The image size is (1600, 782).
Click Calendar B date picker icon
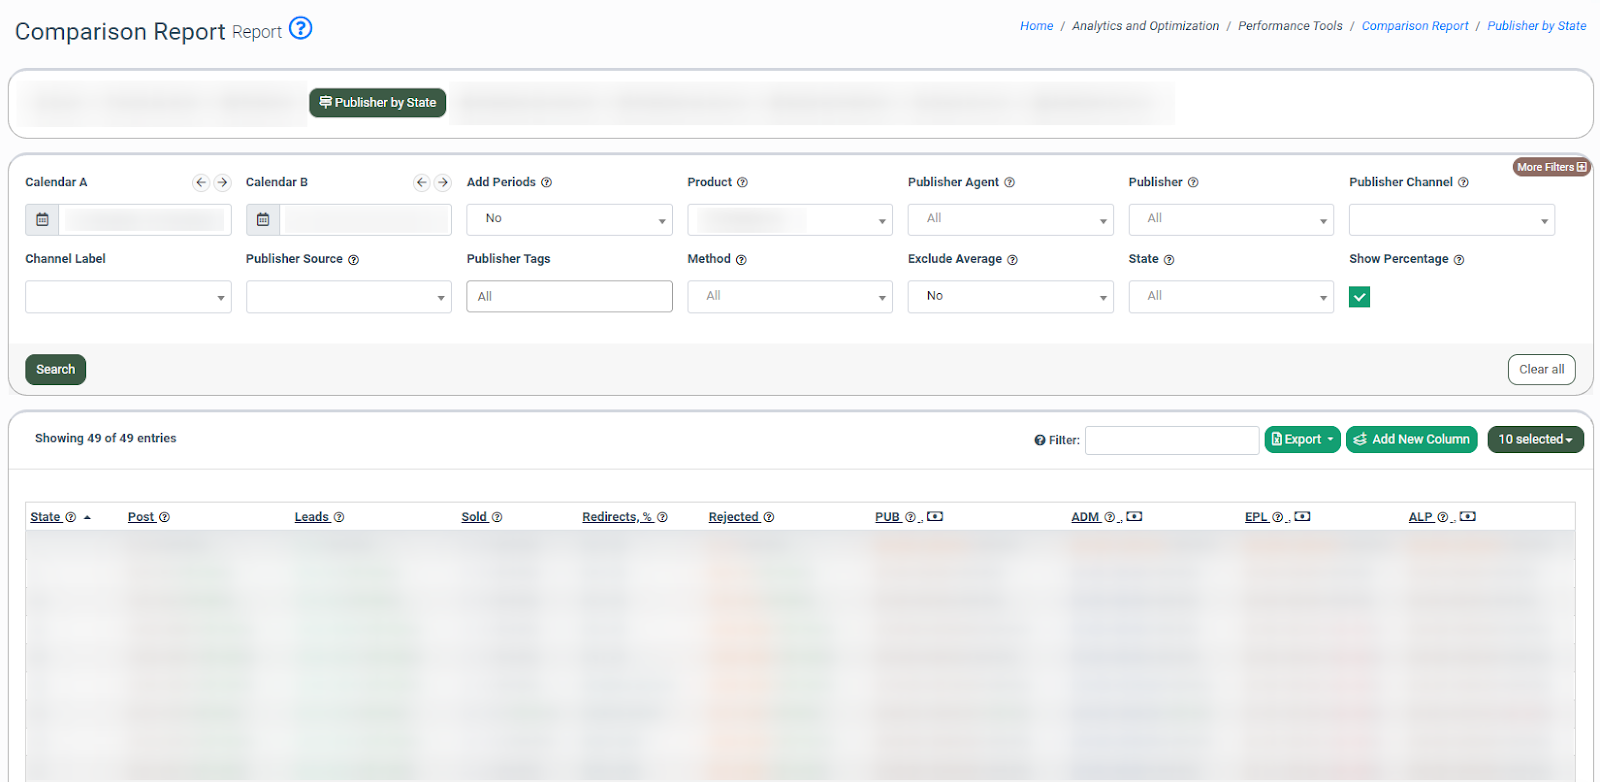click(x=263, y=220)
